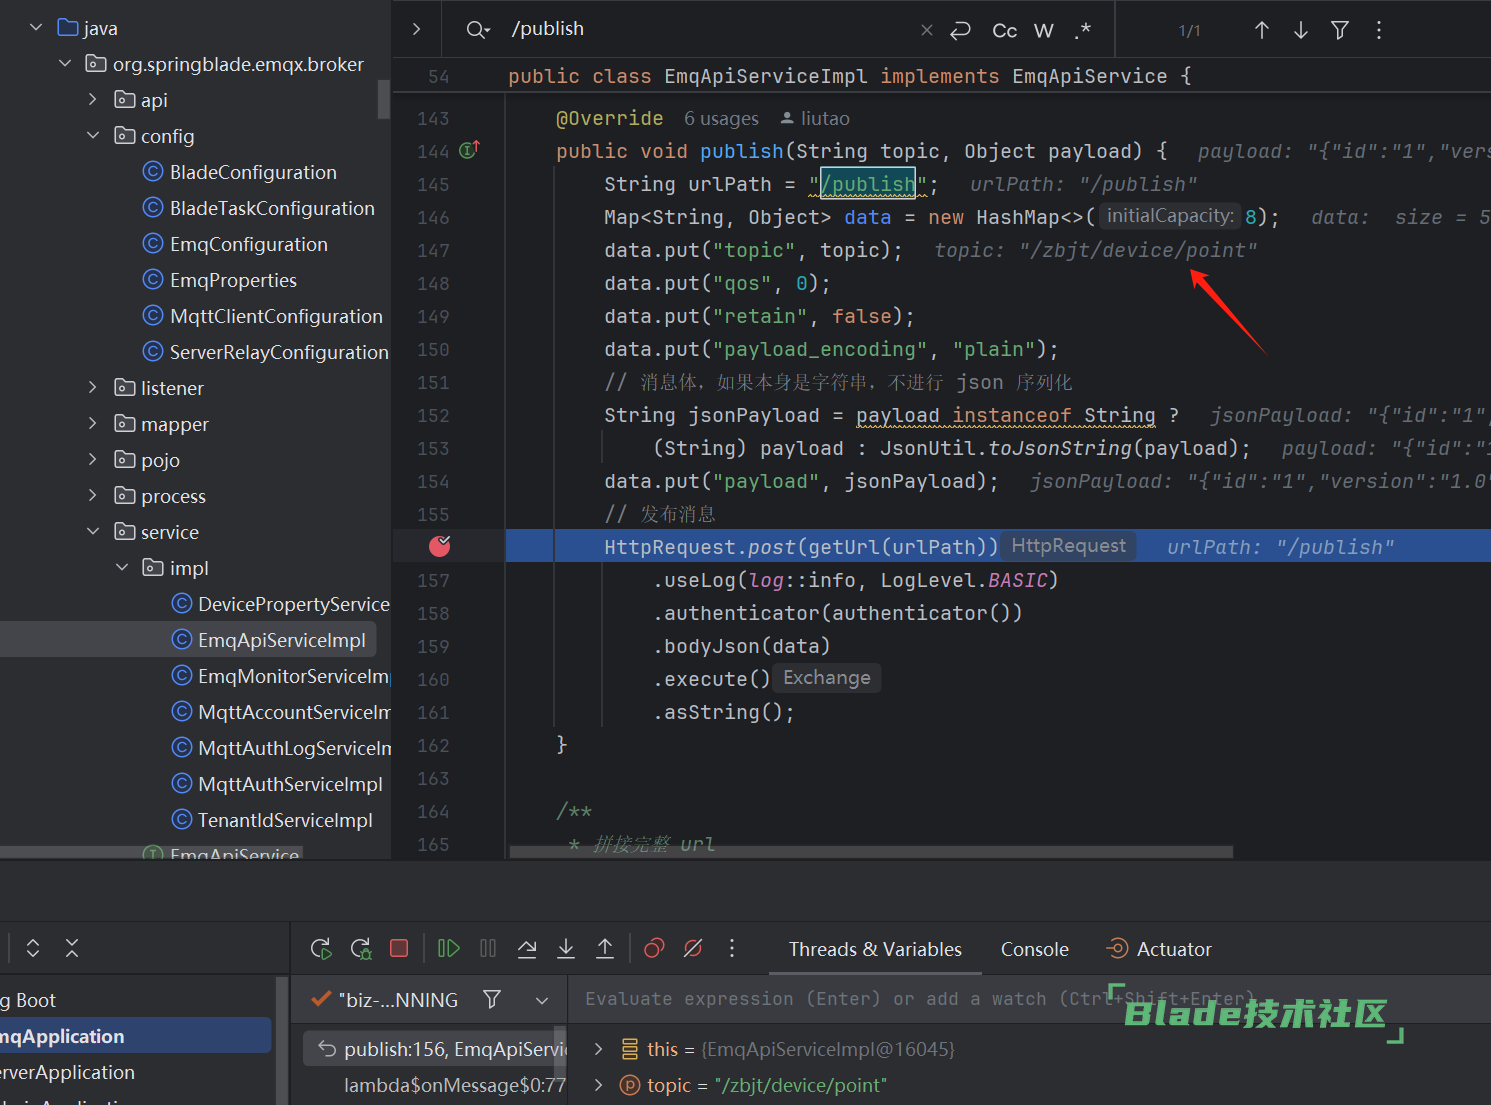The image size is (1491, 1105).
Task: Toggle Match Case (Cc) in search
Action: coord(1005,31)
